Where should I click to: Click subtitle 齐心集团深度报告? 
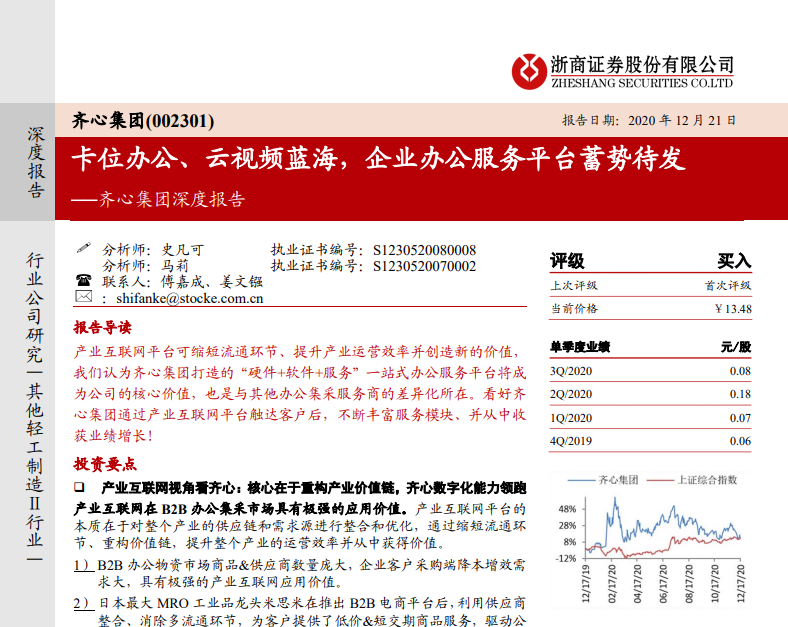172,199
